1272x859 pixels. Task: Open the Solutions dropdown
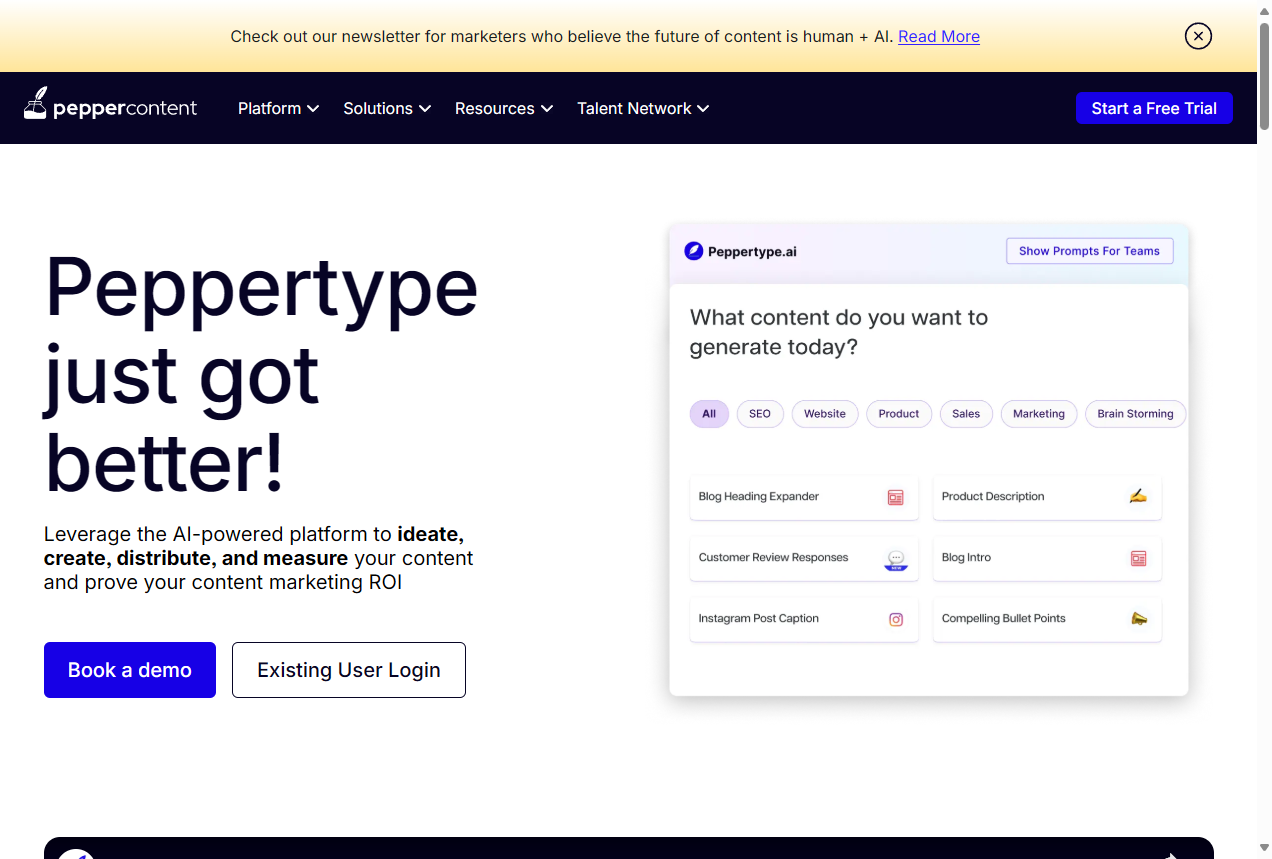(x=387, y=108)
